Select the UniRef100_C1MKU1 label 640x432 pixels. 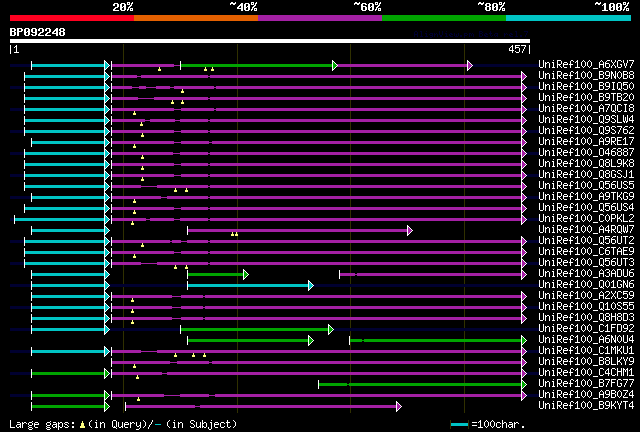point(586,351)
